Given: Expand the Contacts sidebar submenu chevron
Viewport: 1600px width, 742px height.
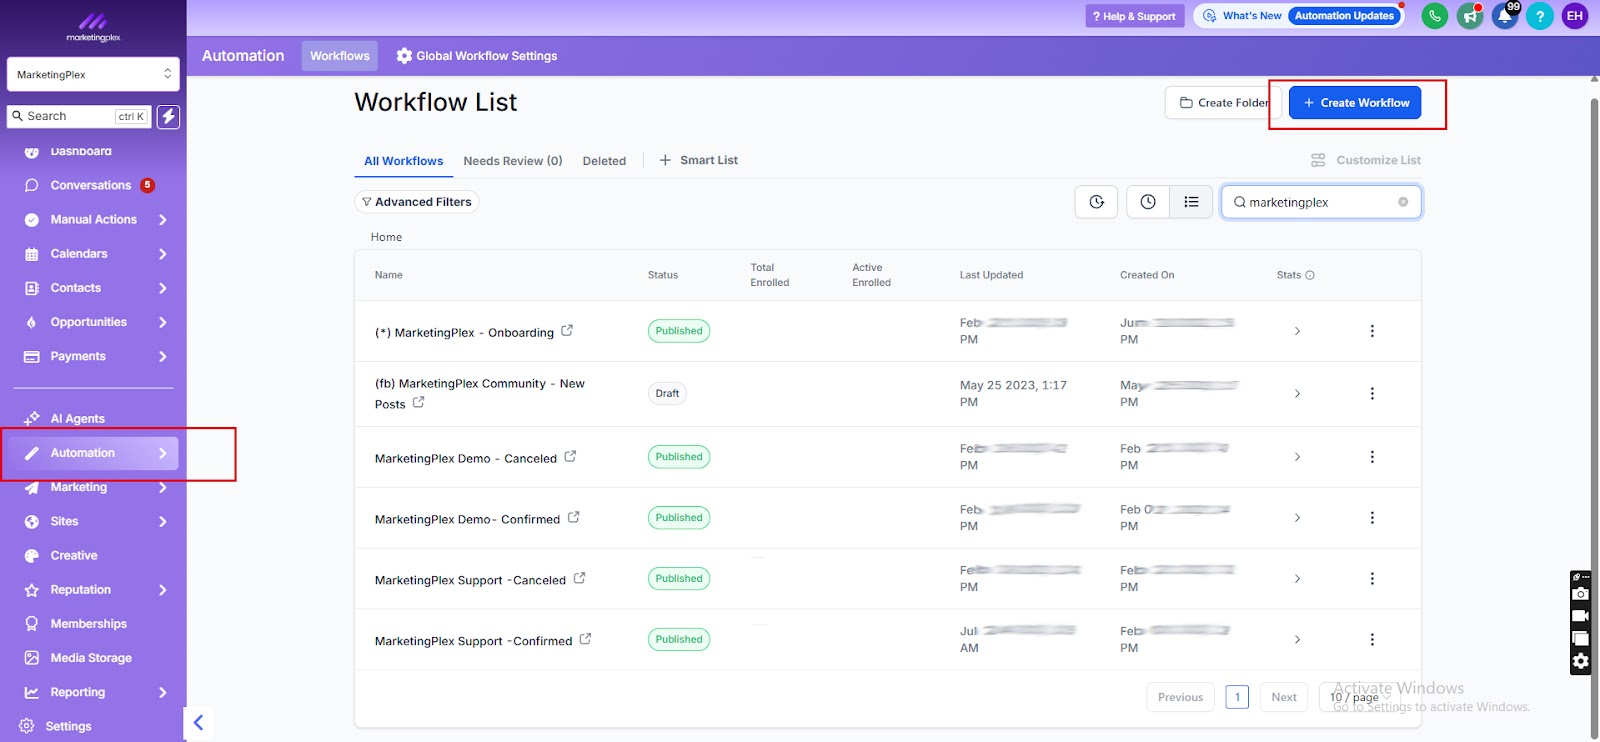Looking at the screenshot, I should coord(162,288).
